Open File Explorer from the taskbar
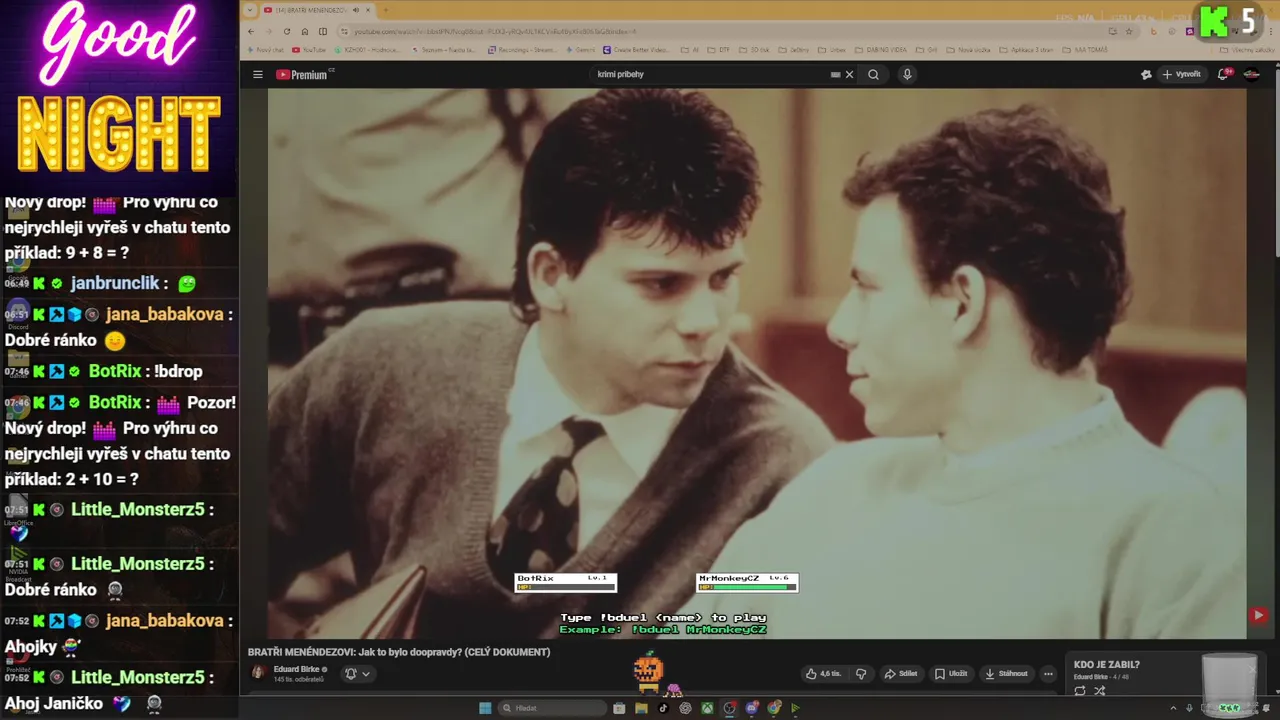 click(641, 708)
